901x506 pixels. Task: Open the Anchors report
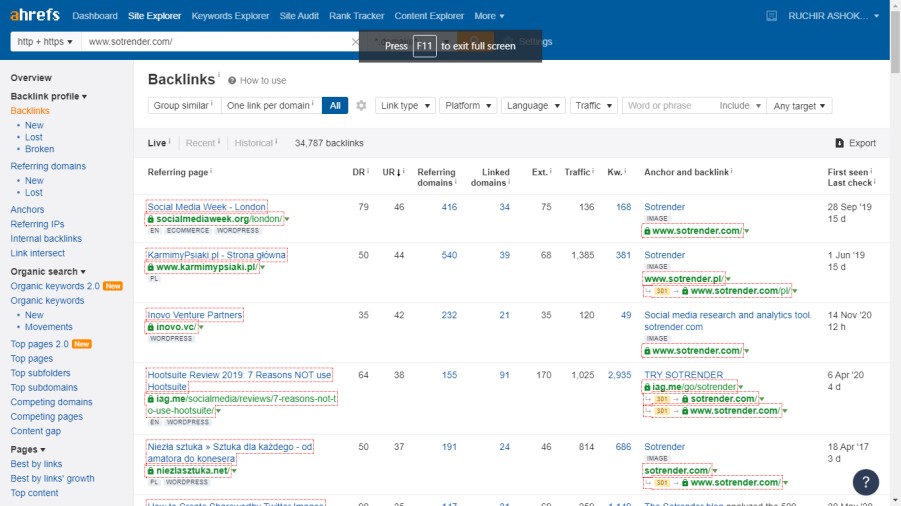[27, 210]
